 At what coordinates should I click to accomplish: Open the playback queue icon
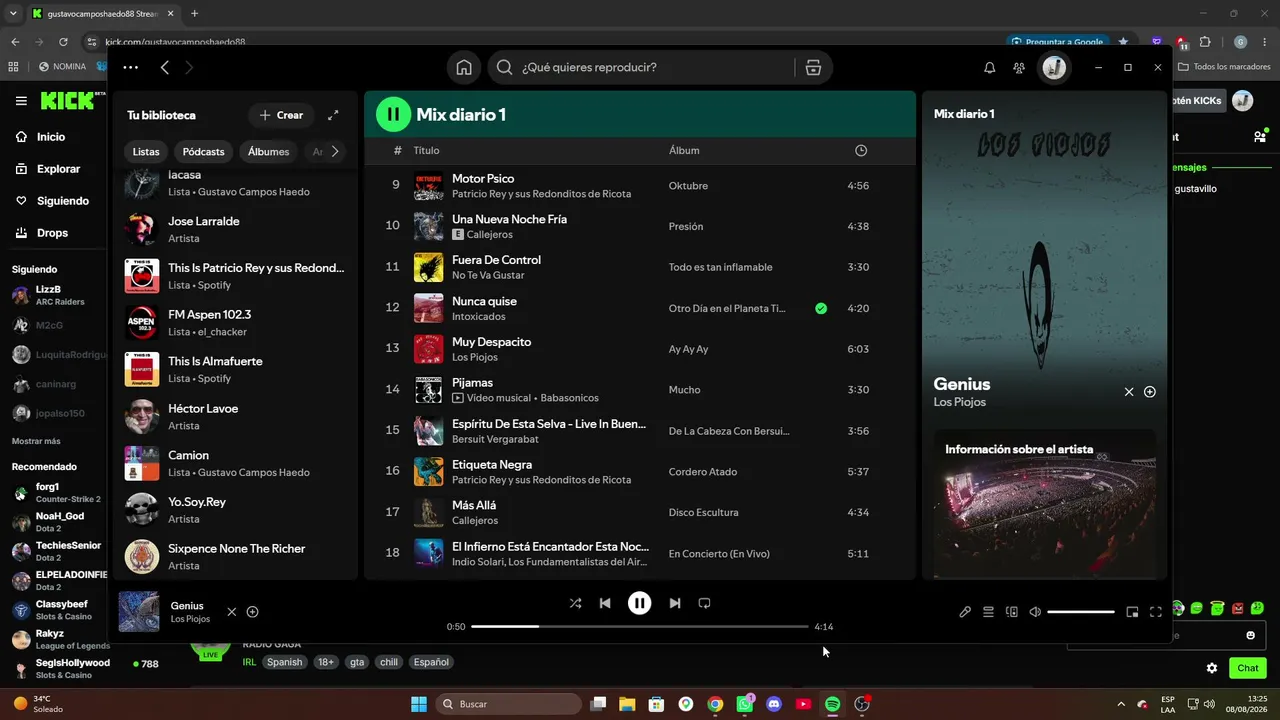988,612
